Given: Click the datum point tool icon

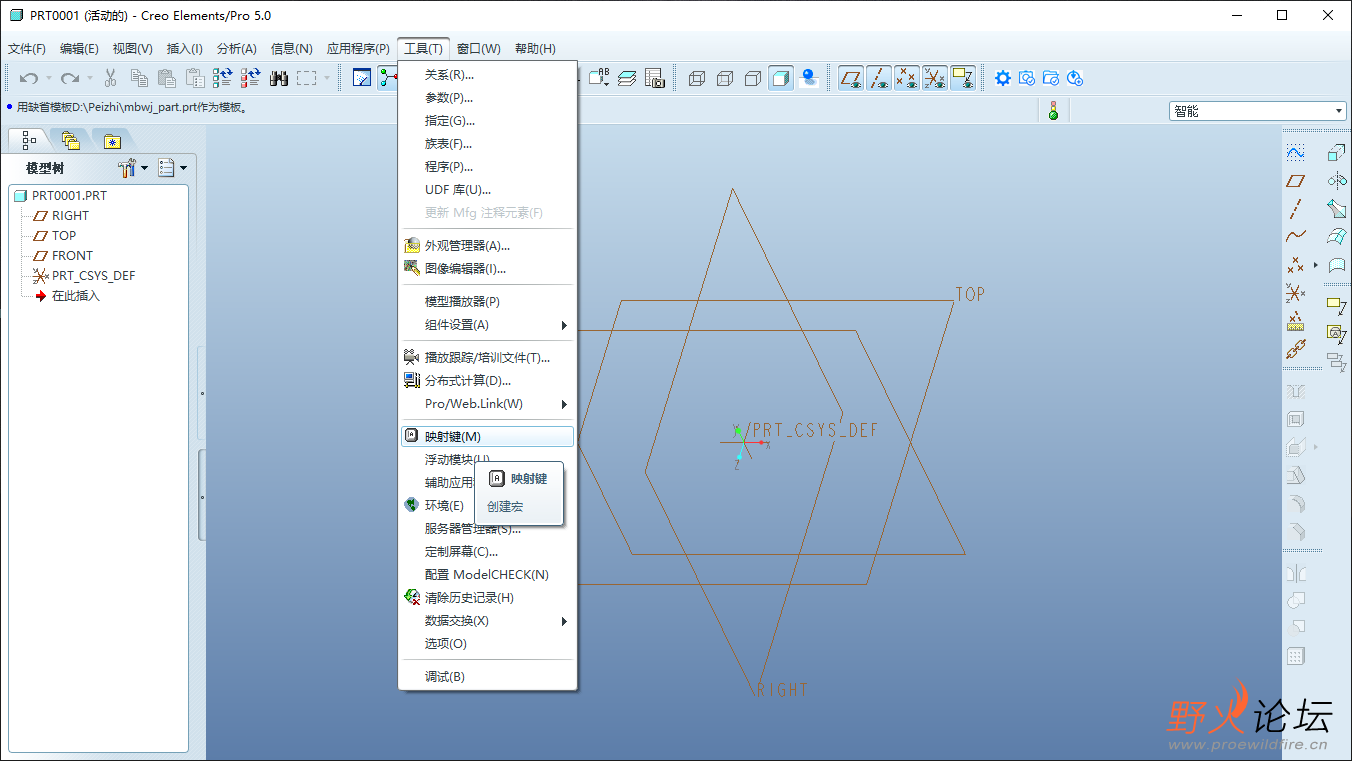Looking at the screenshot, I should 1295,265.
